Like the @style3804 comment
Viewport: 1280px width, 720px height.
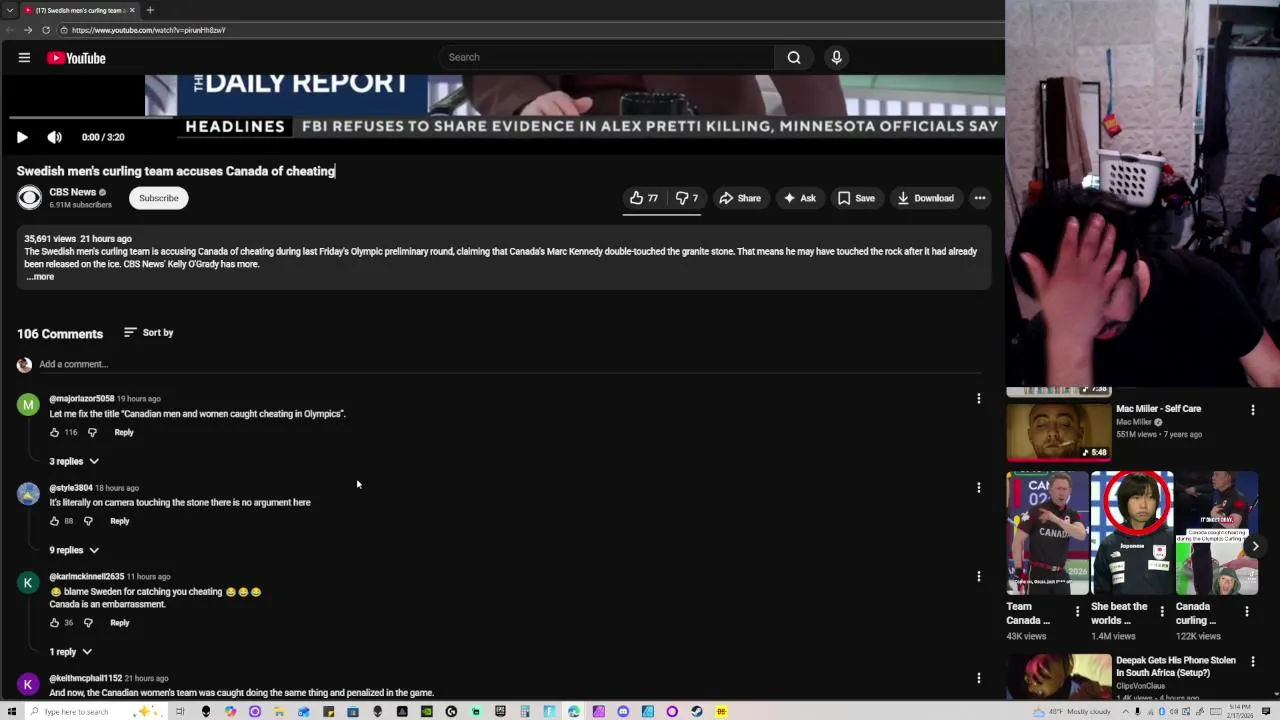pyautogui.click(x=54, y=521)
